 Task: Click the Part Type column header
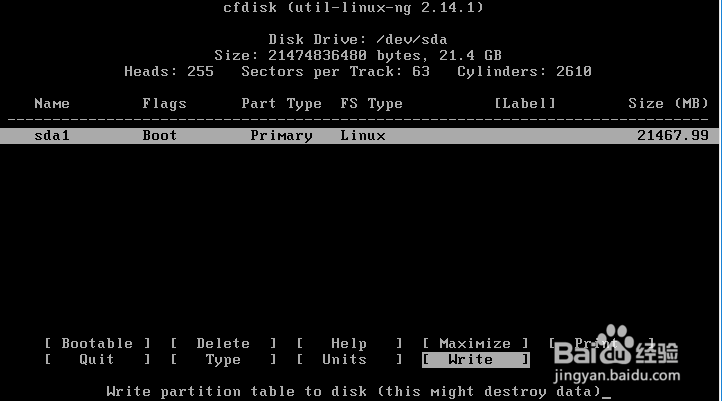click(x=281, y=104)
